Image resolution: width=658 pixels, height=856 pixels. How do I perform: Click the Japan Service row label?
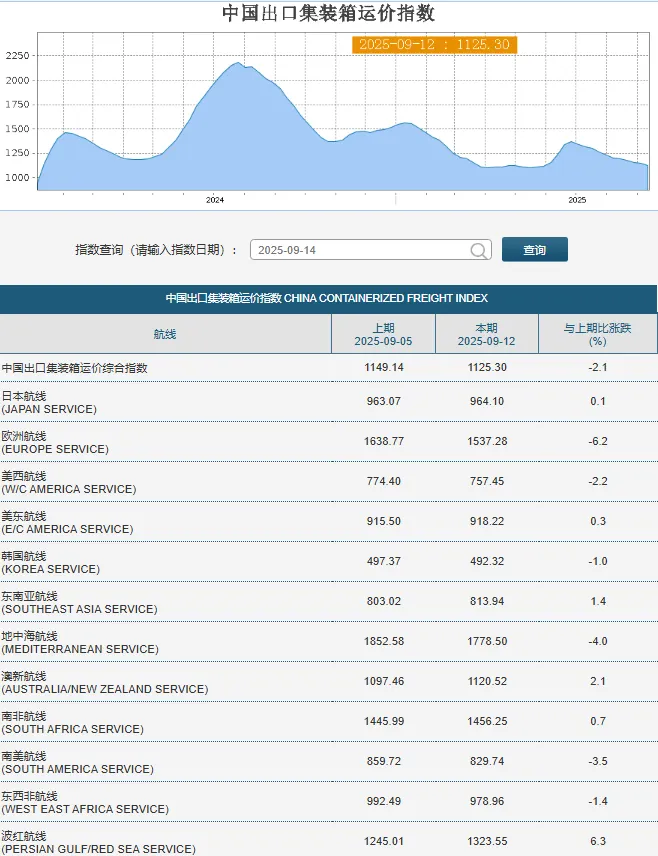(49, 402)
